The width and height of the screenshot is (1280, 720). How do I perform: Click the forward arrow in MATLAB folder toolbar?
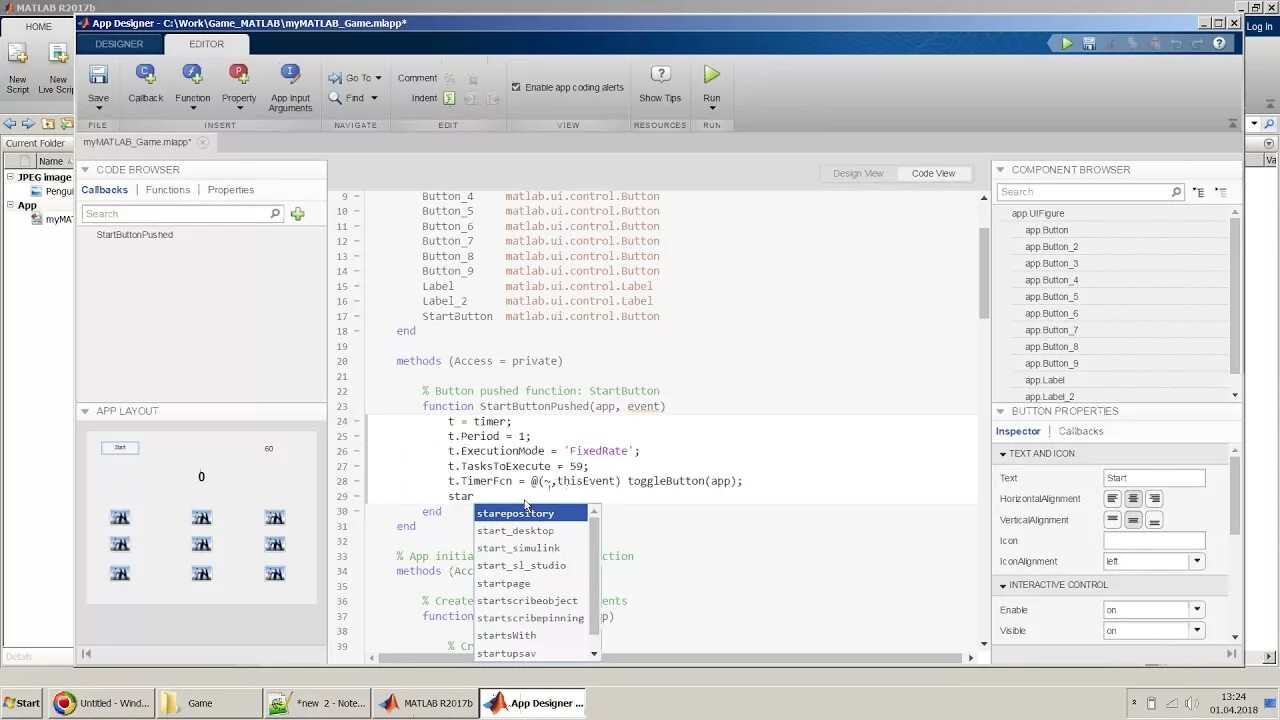click(x=28, y=124)
